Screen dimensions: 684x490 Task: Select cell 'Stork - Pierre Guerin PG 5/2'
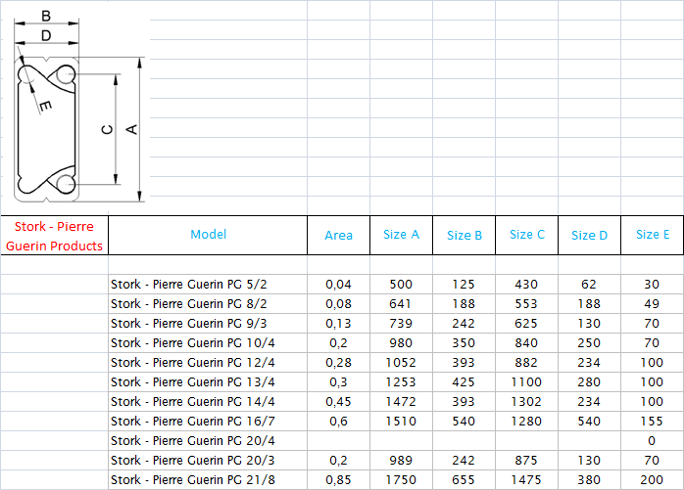(x=208, y=284)
